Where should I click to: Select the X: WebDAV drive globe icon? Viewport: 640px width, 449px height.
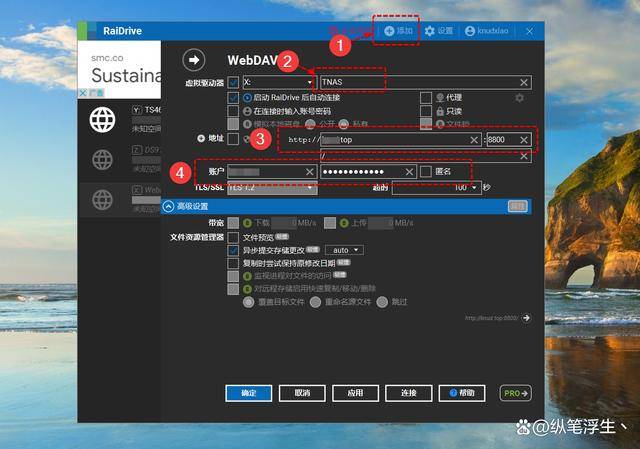coord(102,200)
